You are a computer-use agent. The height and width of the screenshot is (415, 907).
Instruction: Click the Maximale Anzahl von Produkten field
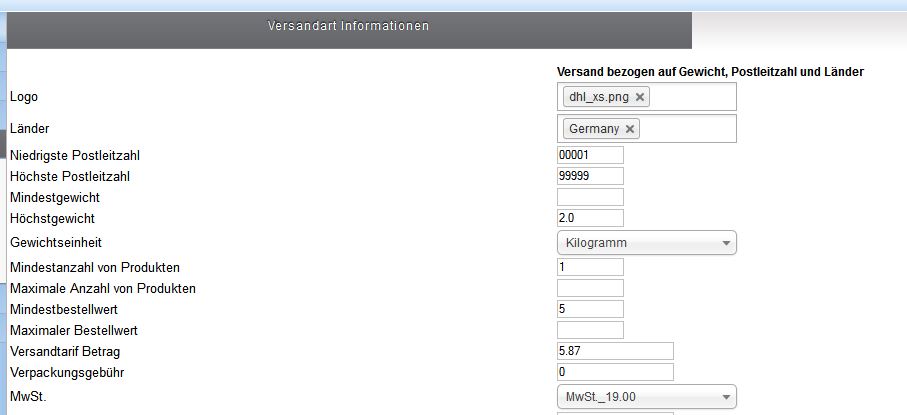point(590,288)
